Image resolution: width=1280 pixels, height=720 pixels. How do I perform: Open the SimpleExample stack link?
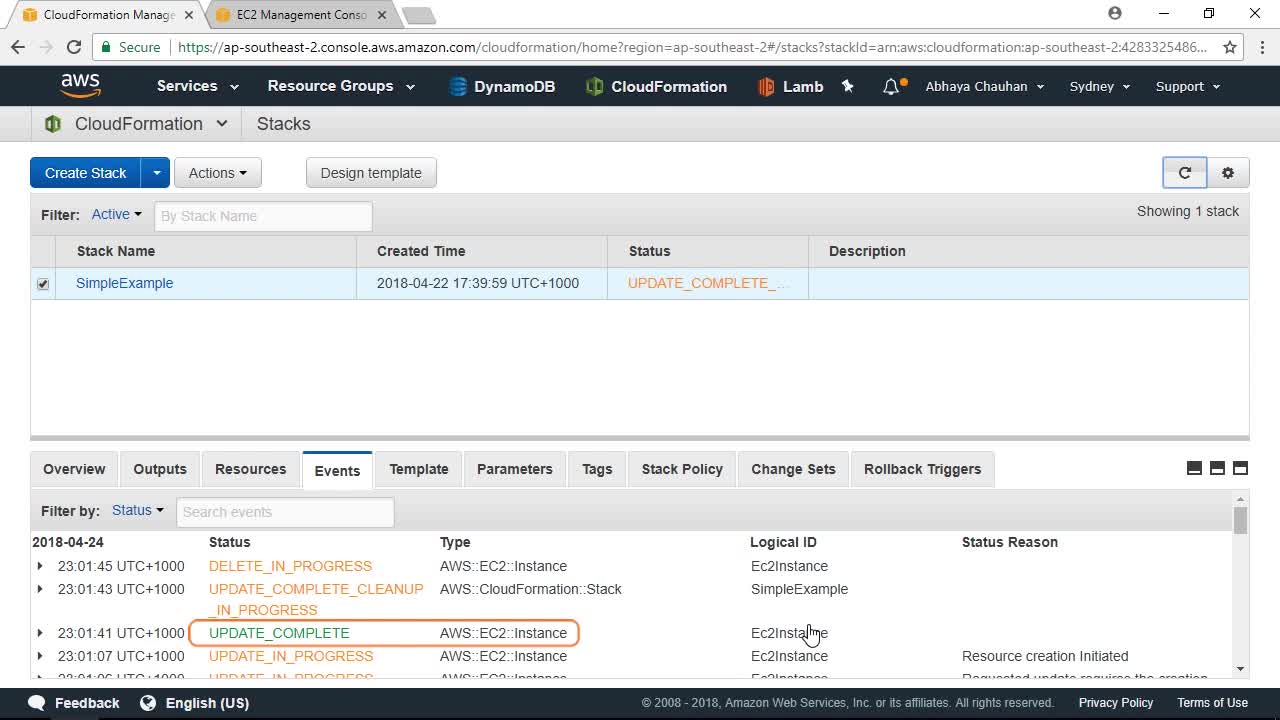(125, 283)
